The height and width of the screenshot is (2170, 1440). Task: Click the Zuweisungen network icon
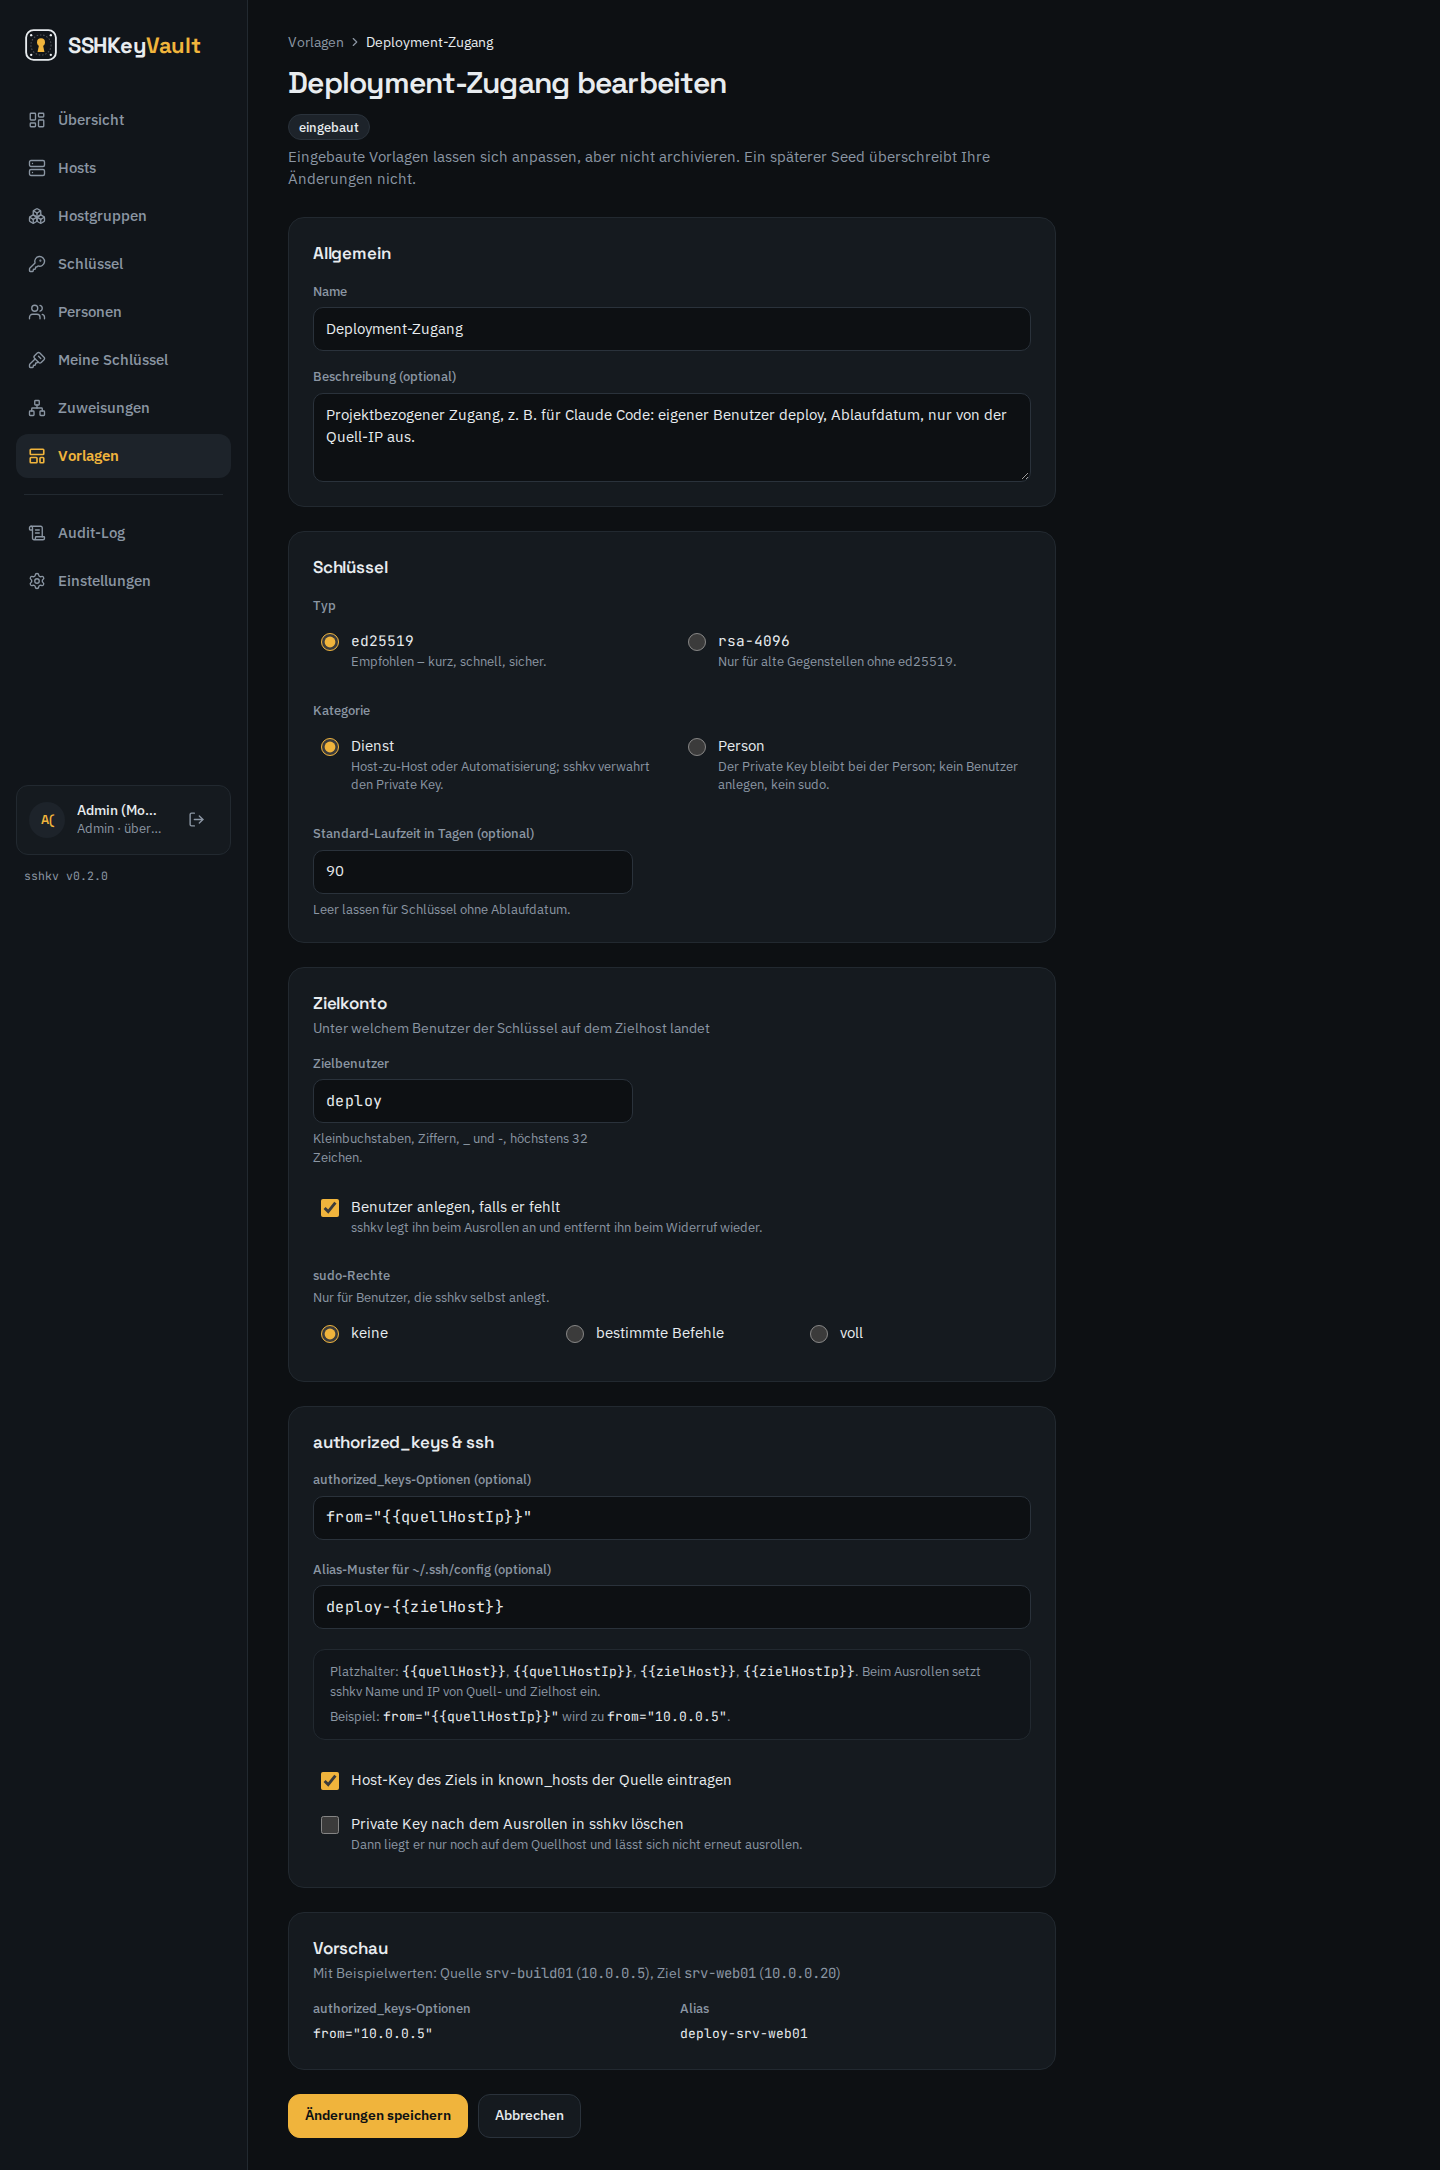37,408
